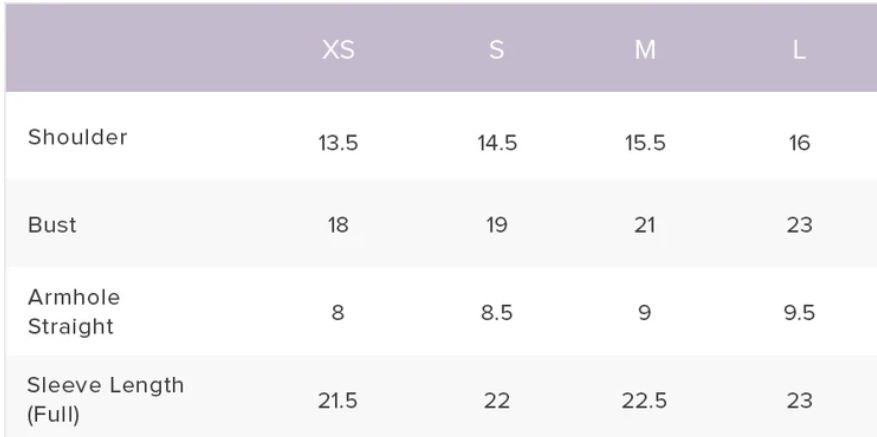Click the M Armhole value 9
877x437 pixels.
point(645,313)
